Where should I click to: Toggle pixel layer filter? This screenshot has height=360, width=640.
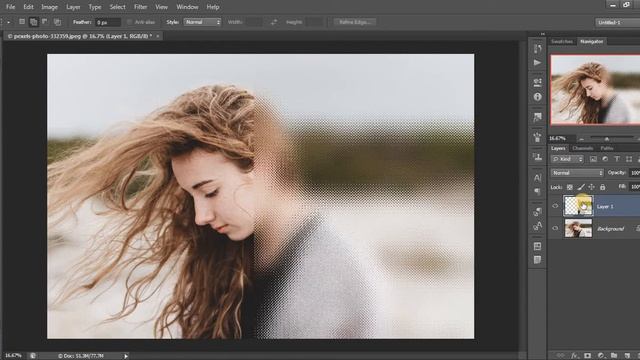coord(593,159)
